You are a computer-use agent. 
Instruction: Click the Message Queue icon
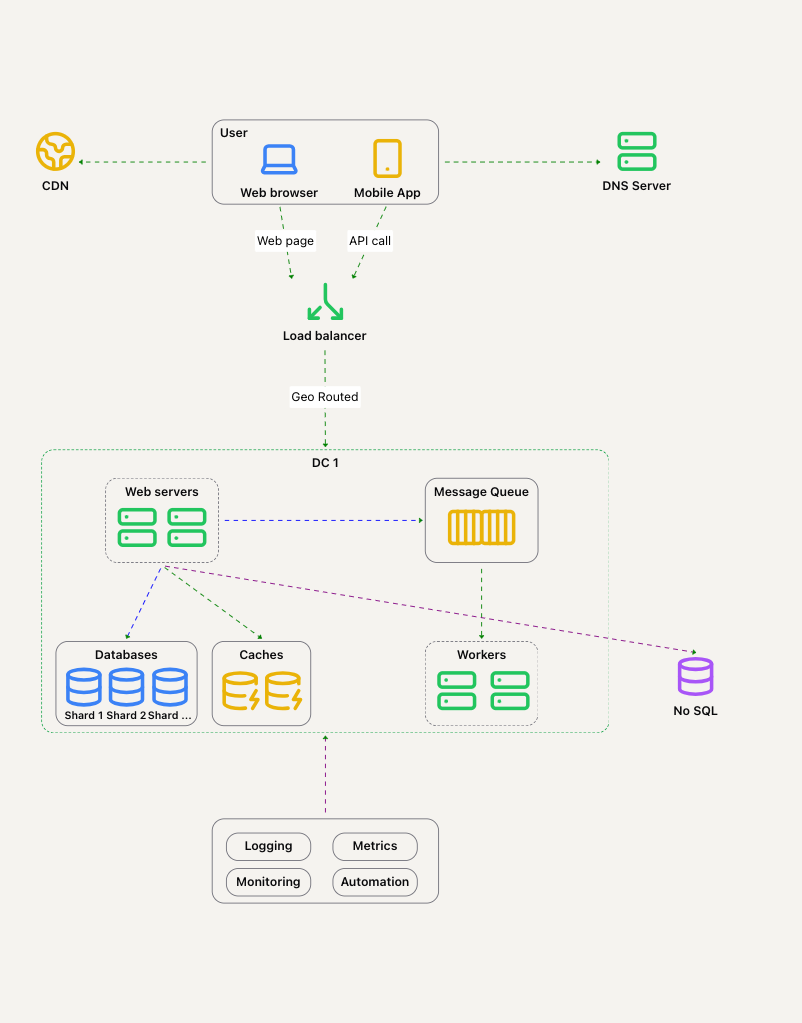[x=481, y=527]
